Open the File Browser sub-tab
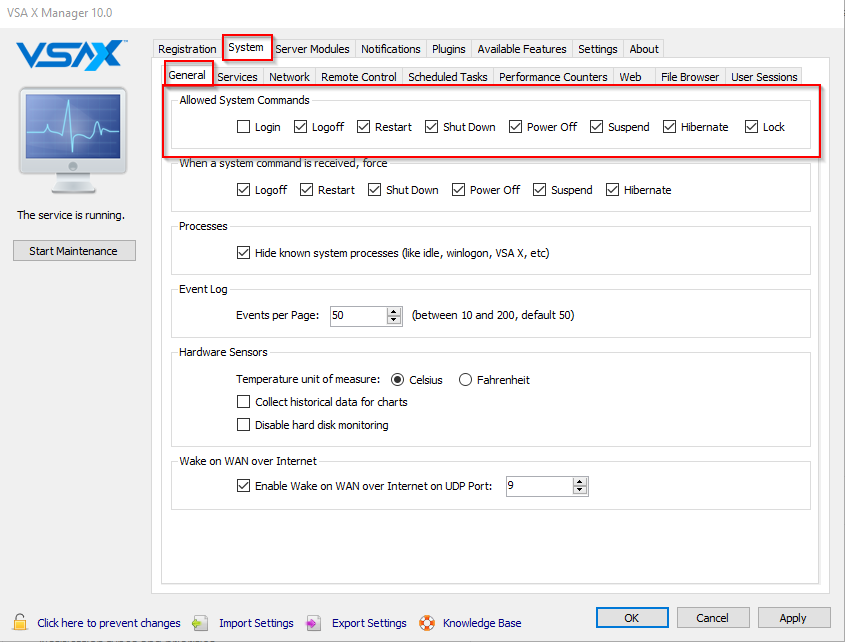The height and width of the screenshot is (642, 845). tap(690, 77)
